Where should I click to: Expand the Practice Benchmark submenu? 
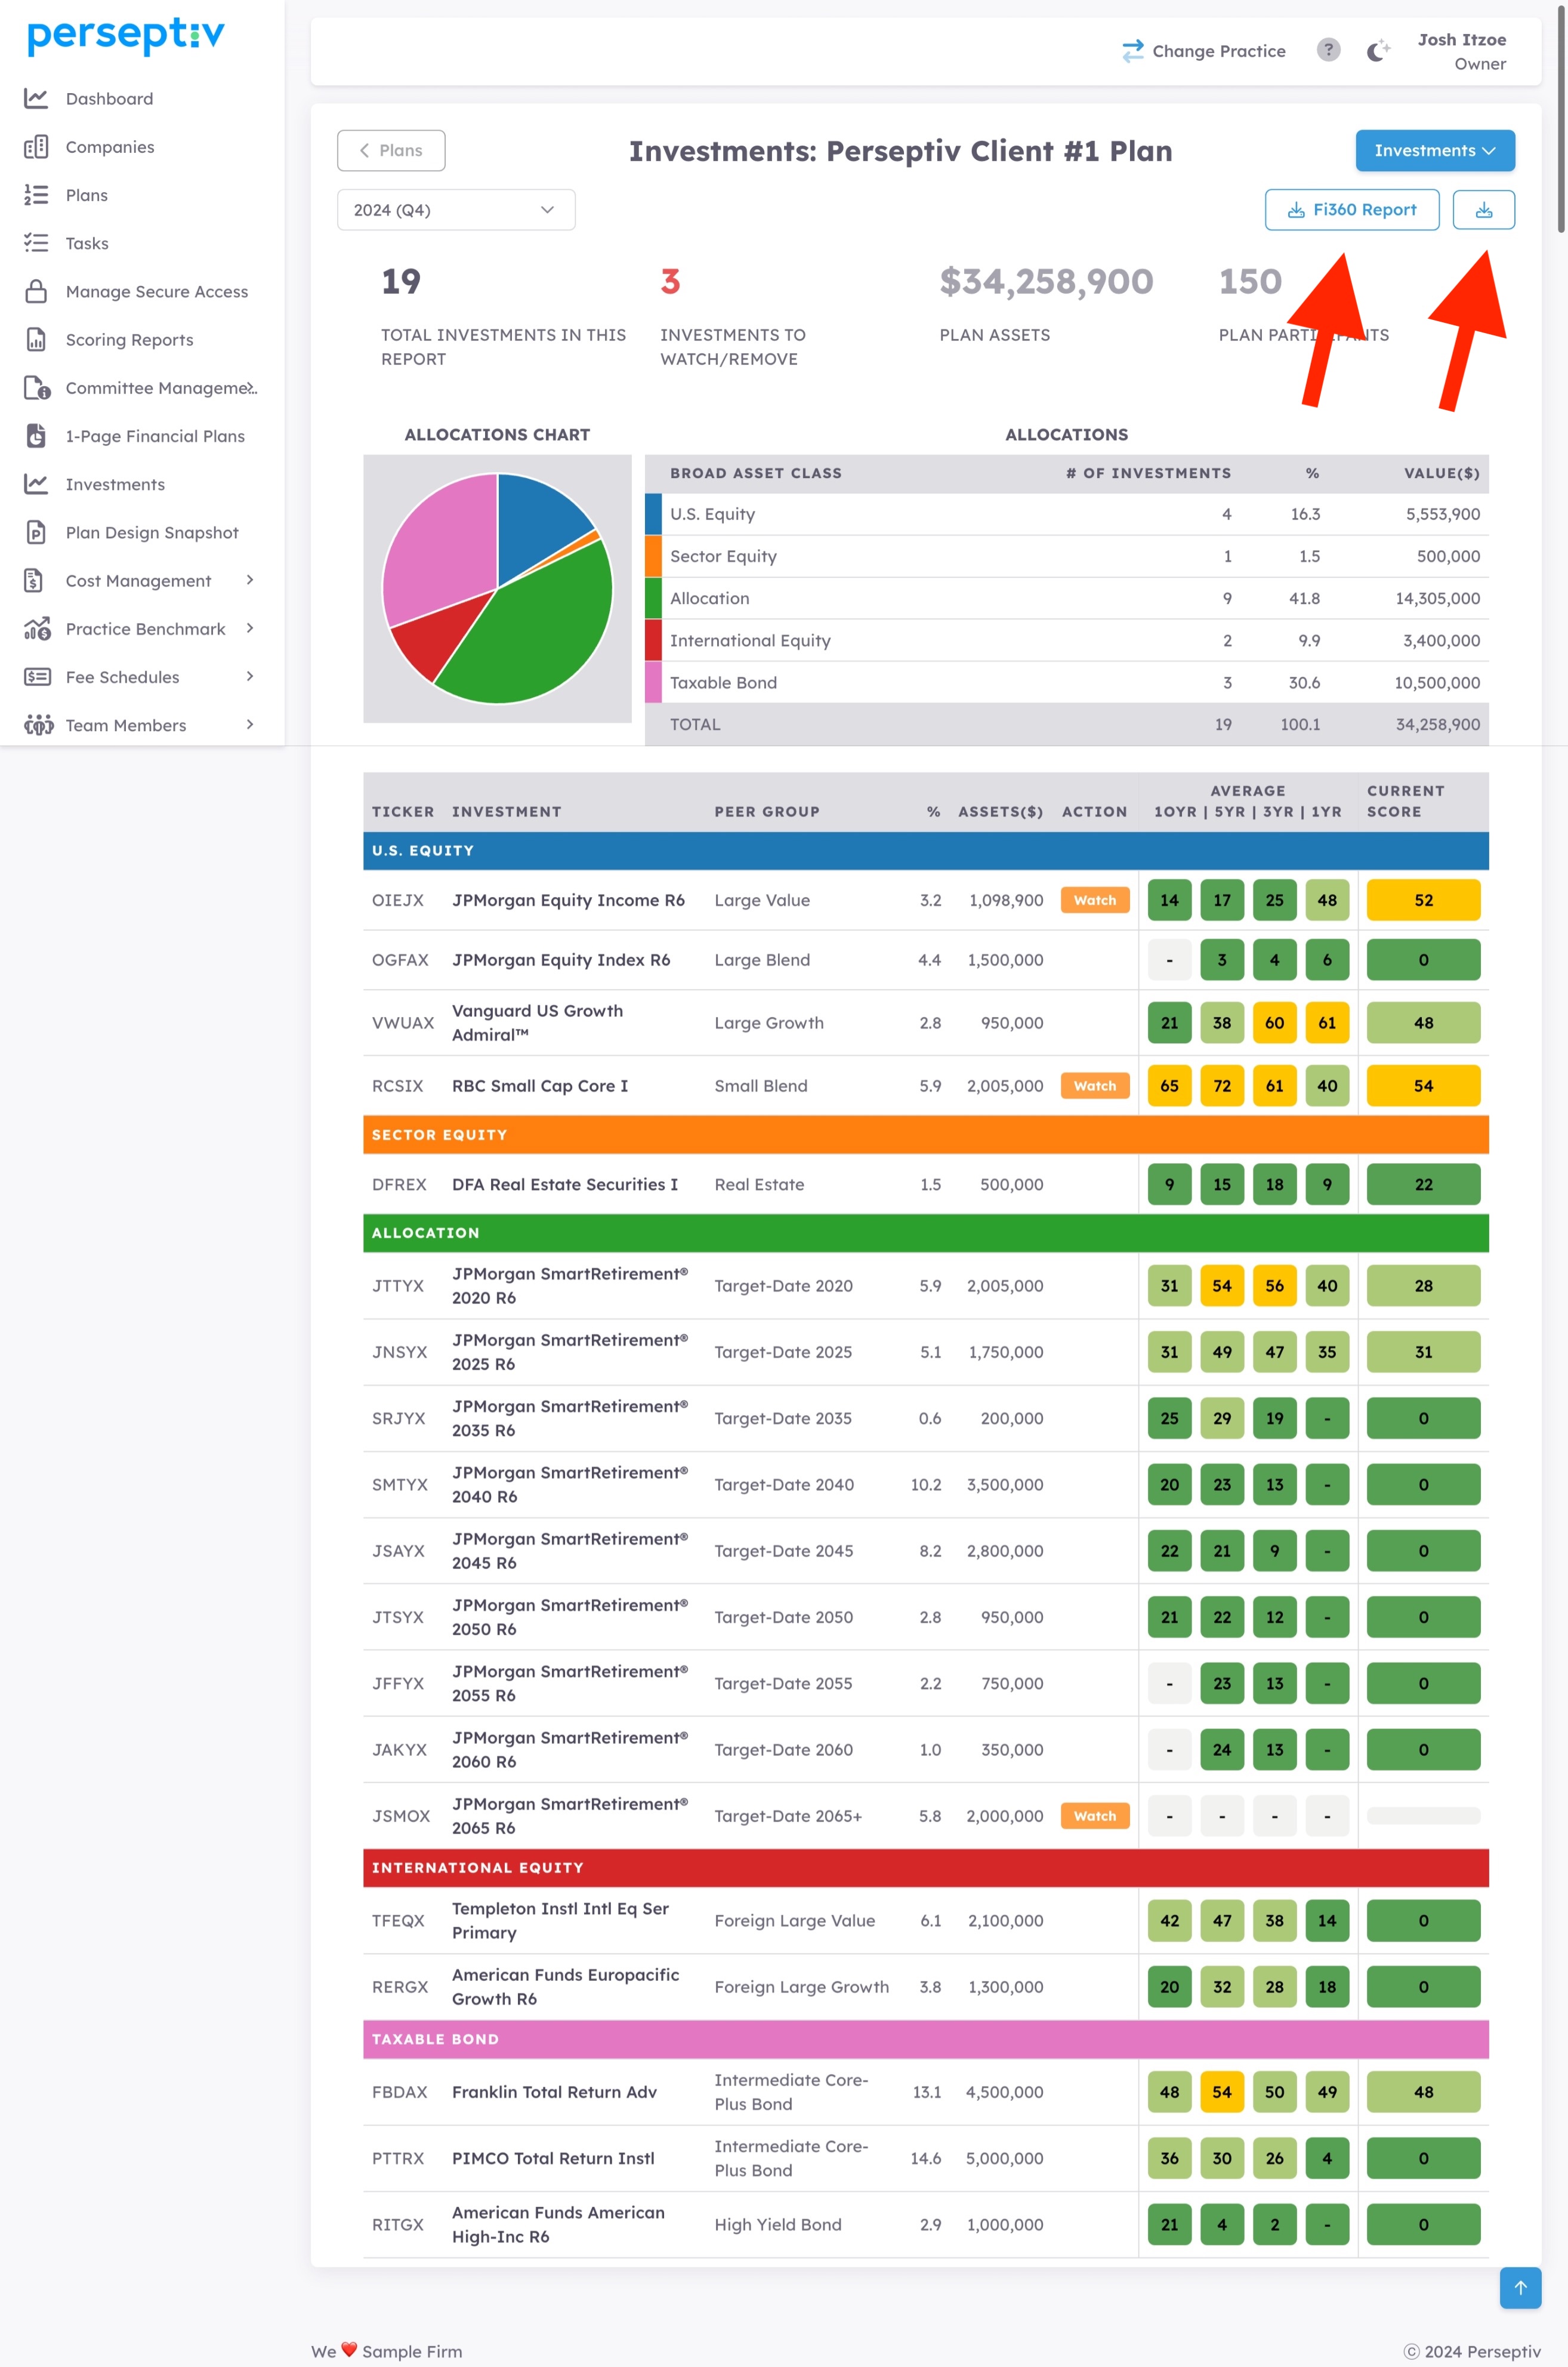(250, 628)
